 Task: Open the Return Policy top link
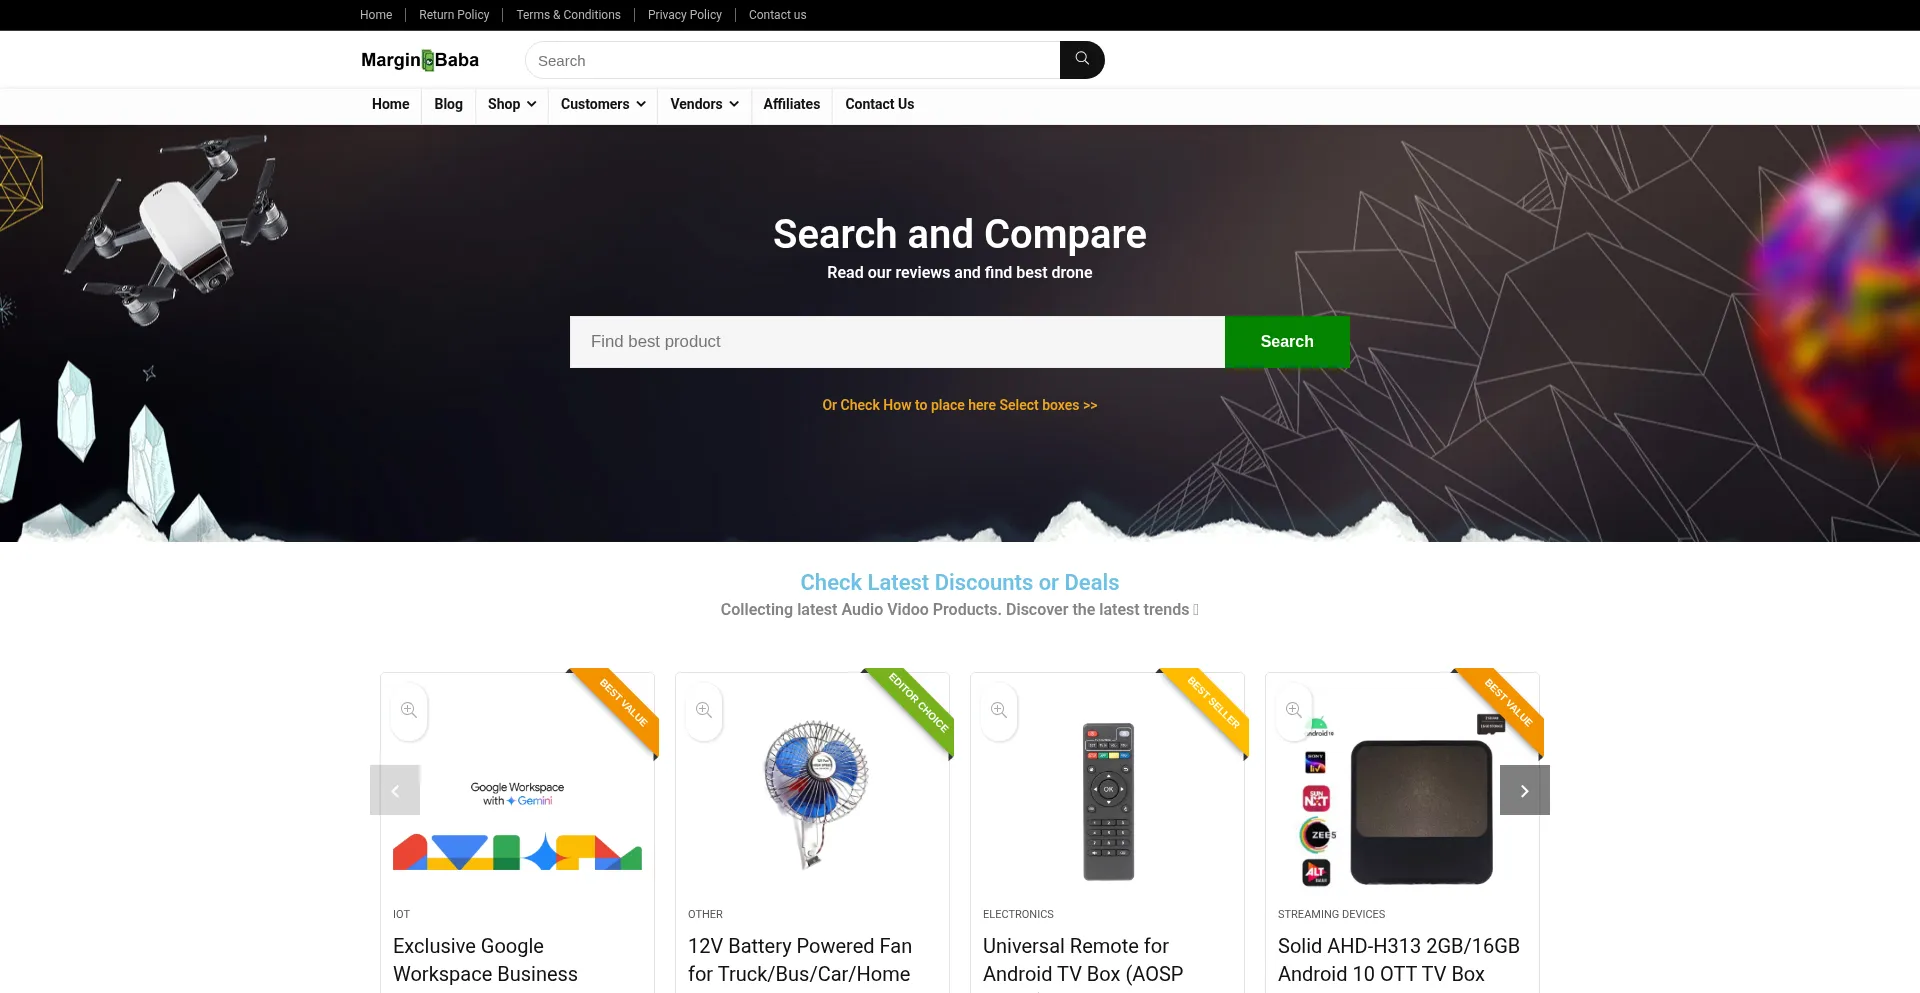[454, 15]
